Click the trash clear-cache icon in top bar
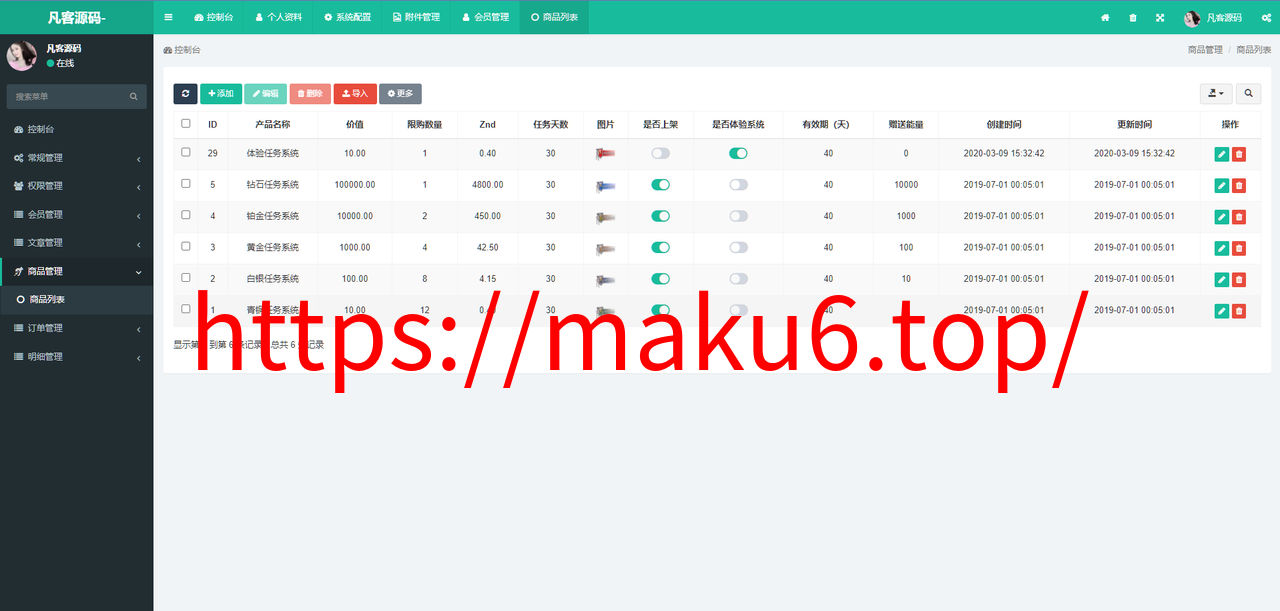This screenshot has height=611, width=1280. (x=1133, y=18)
